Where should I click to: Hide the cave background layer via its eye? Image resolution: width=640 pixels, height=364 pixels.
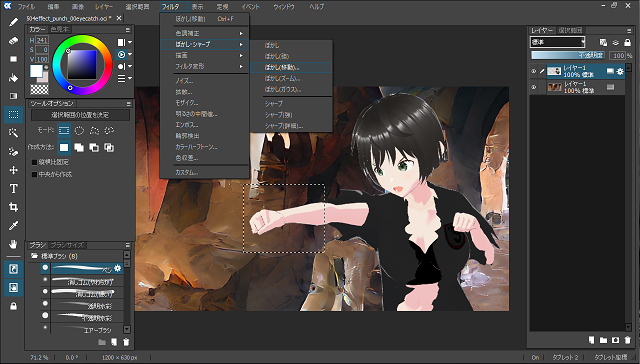tap(533, 87)
